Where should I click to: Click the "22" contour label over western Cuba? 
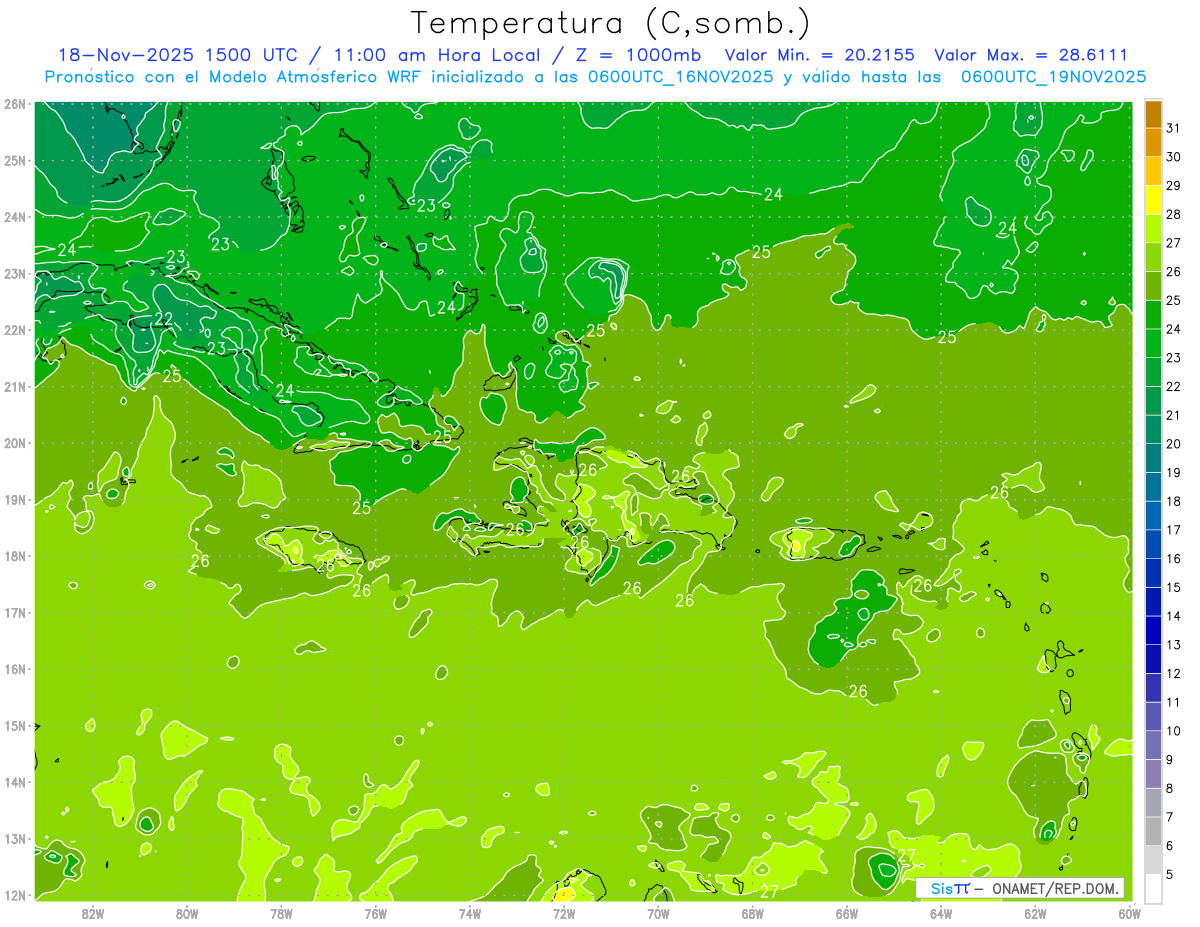(x=164, y=320)
